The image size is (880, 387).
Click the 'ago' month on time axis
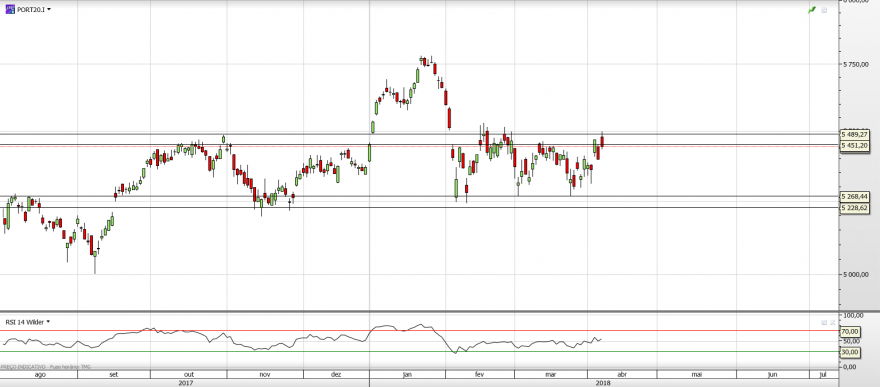pyautogui.click(x=40, y=374)
